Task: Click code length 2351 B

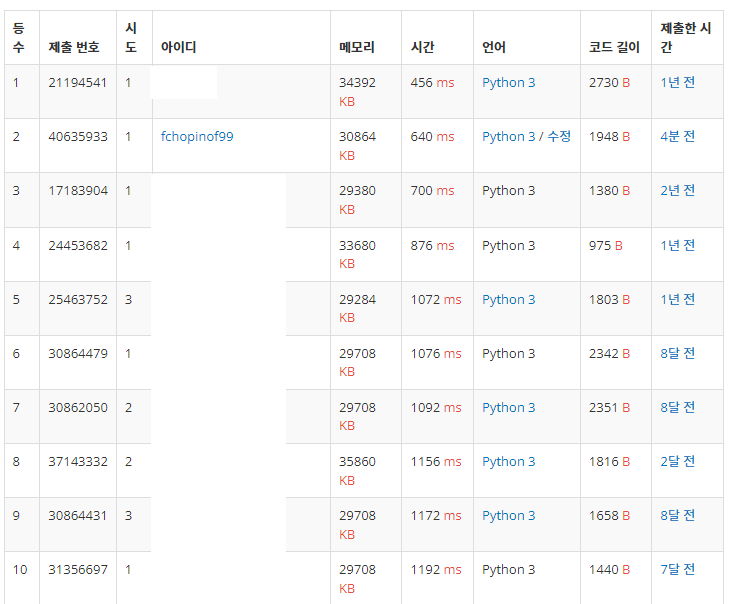Action: tap(609, 407)
